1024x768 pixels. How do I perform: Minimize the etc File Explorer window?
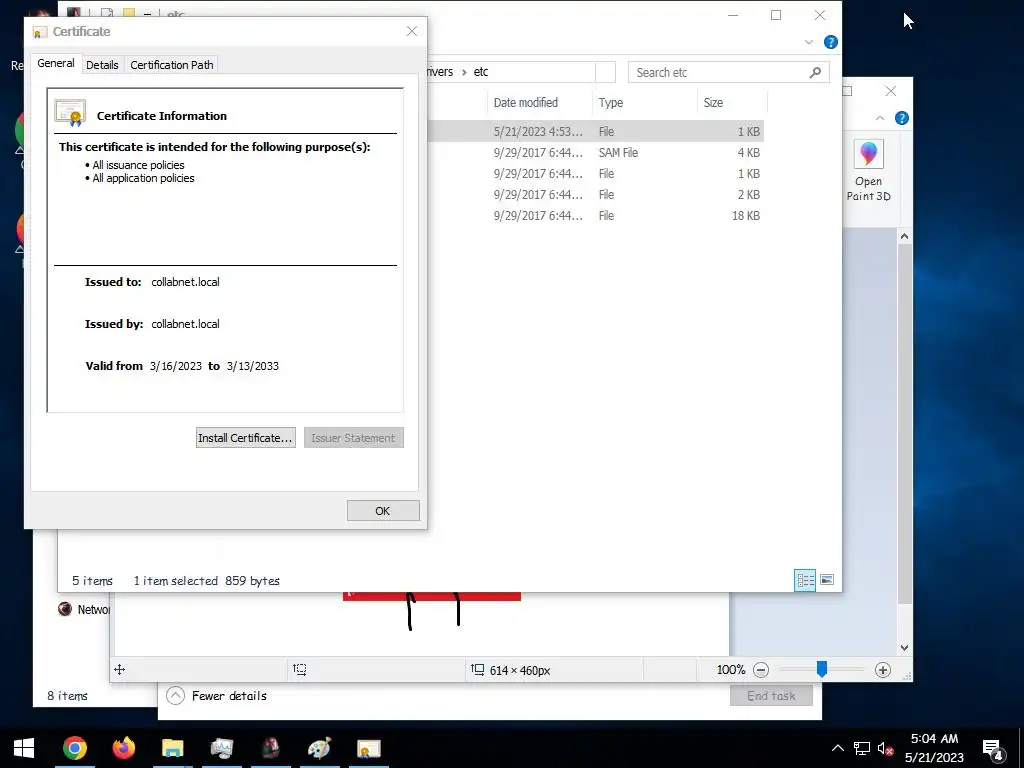(733, 15)
